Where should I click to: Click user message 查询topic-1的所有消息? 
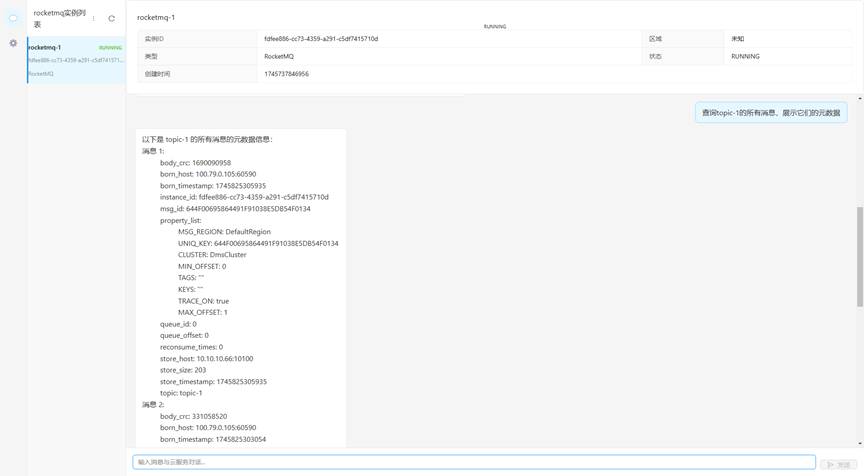771,113
